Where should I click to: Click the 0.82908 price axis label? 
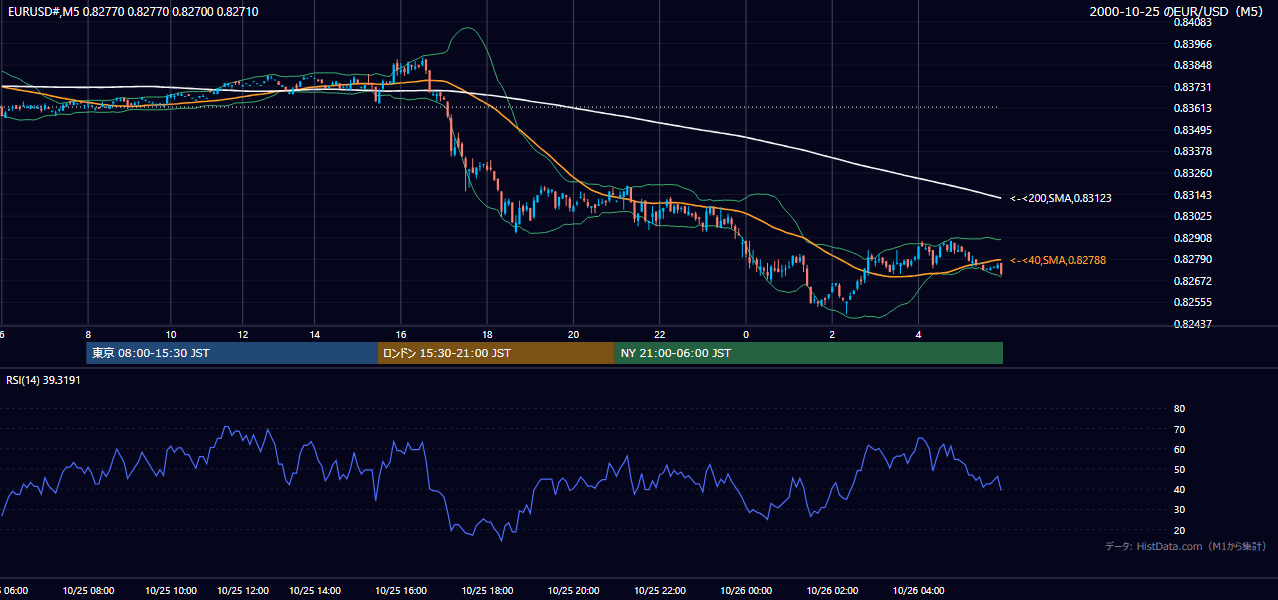(1192, 238)
